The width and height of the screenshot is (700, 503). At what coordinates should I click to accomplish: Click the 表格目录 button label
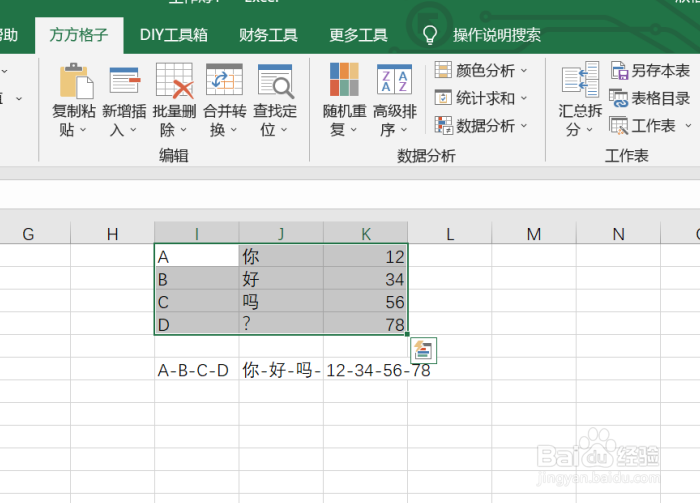coord(661,98)
